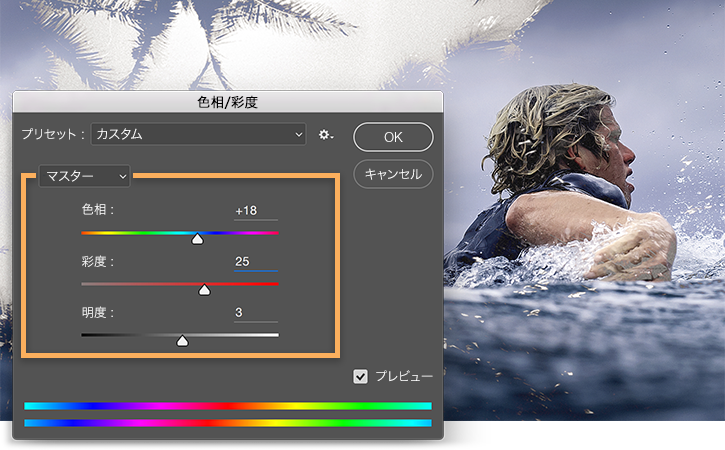Click the red saturation slider track
The image size is (725, 450).
[x=180, y=284]
